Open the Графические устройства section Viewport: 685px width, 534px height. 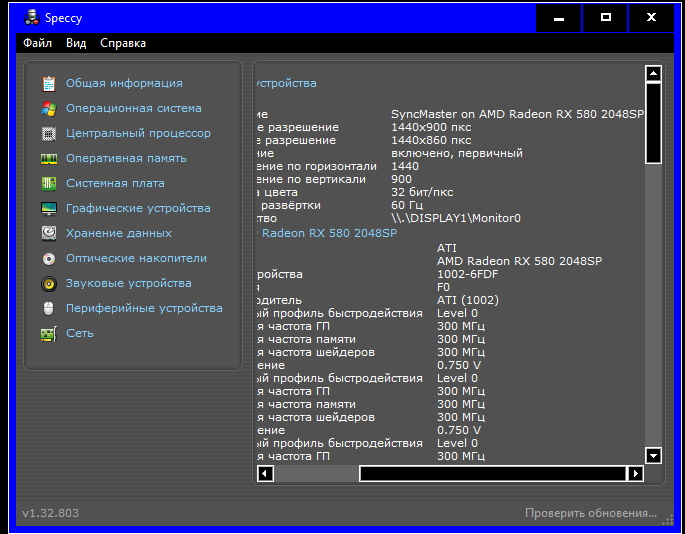(138, 209)
